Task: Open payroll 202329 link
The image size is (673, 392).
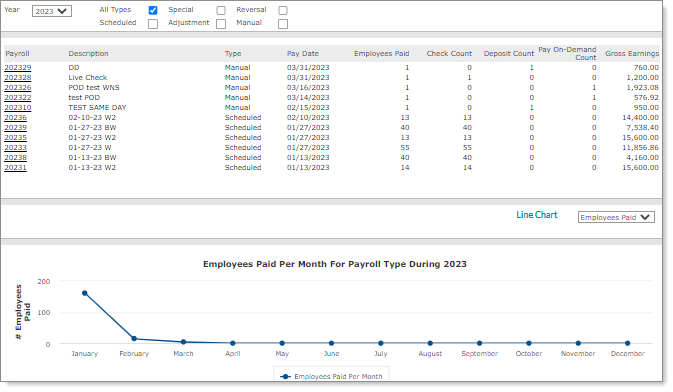Action: 18,68
